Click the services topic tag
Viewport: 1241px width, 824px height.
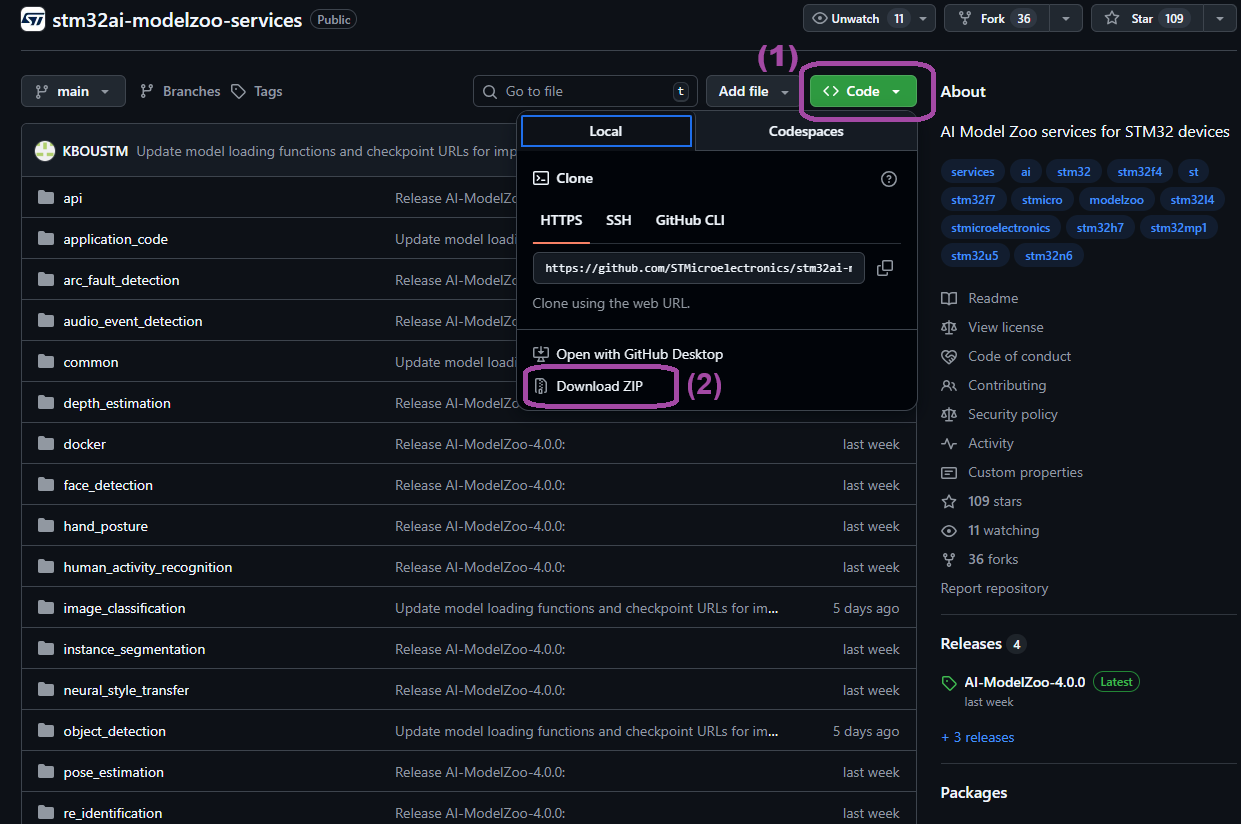tap(973, 172)
